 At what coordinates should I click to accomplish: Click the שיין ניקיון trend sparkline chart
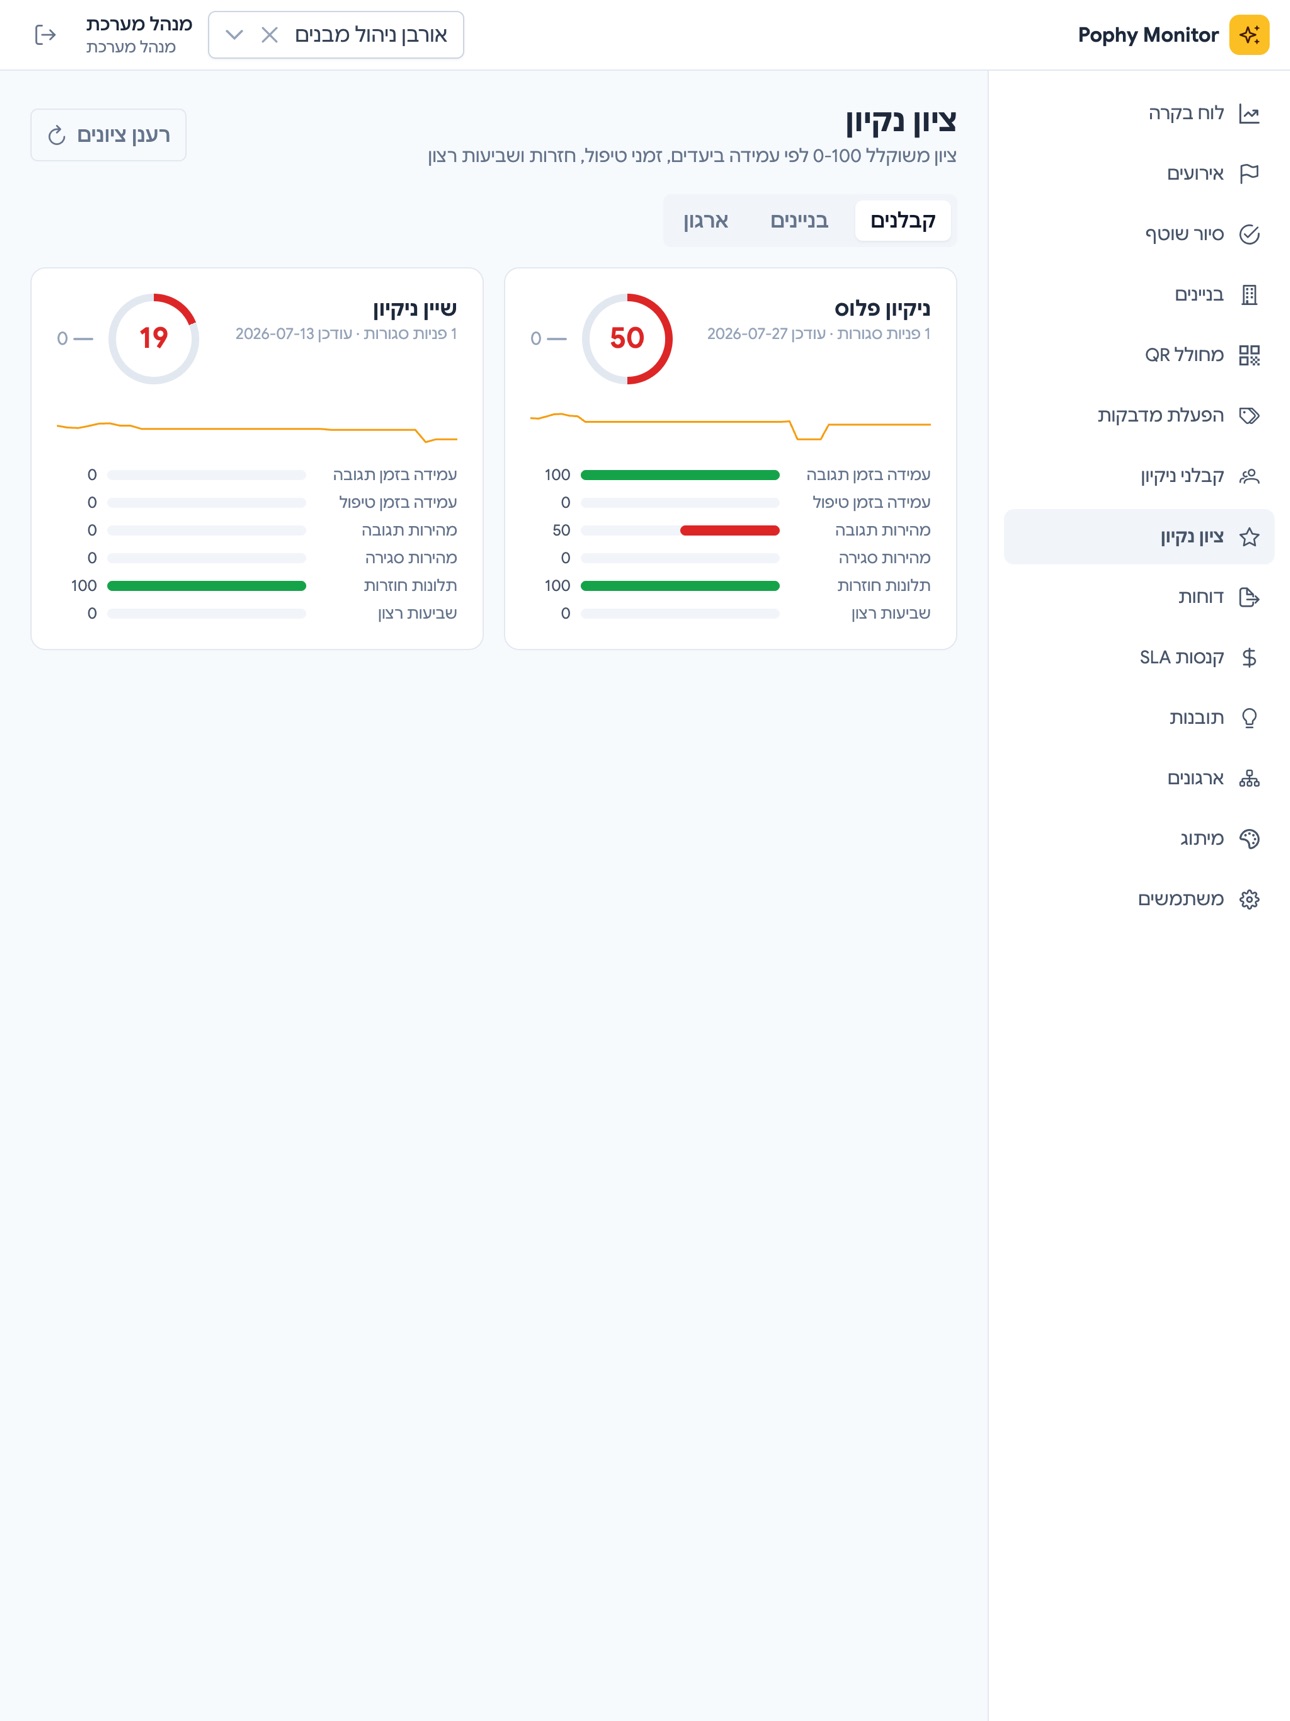(257, 431)
